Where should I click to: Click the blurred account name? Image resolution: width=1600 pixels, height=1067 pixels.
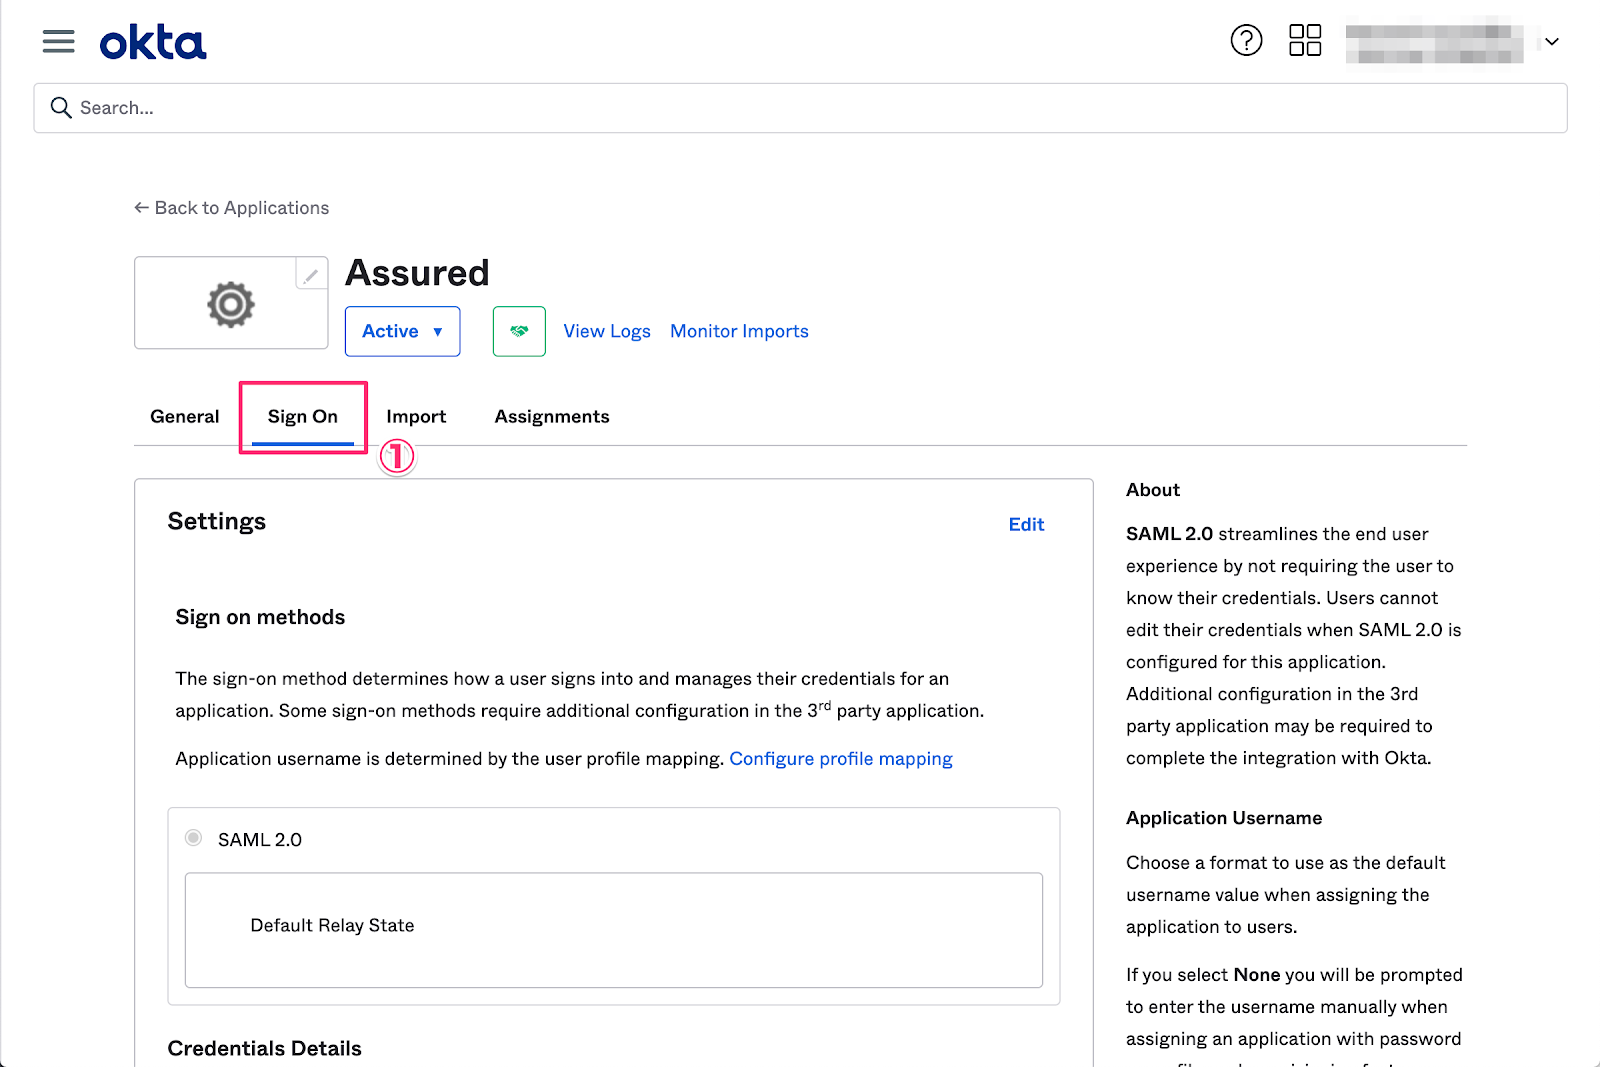(x=1434, y=42)
